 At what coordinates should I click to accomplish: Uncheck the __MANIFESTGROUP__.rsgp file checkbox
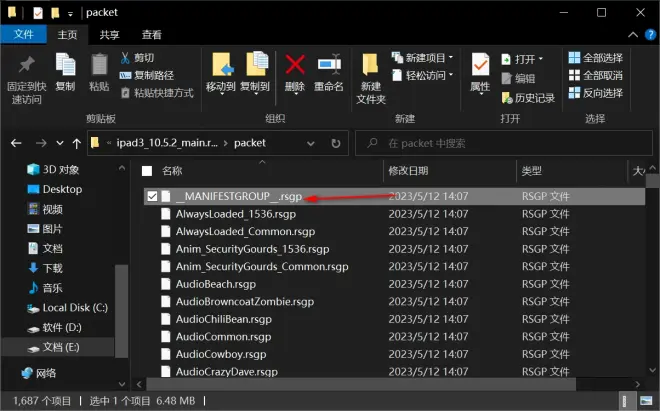point(152,197)
